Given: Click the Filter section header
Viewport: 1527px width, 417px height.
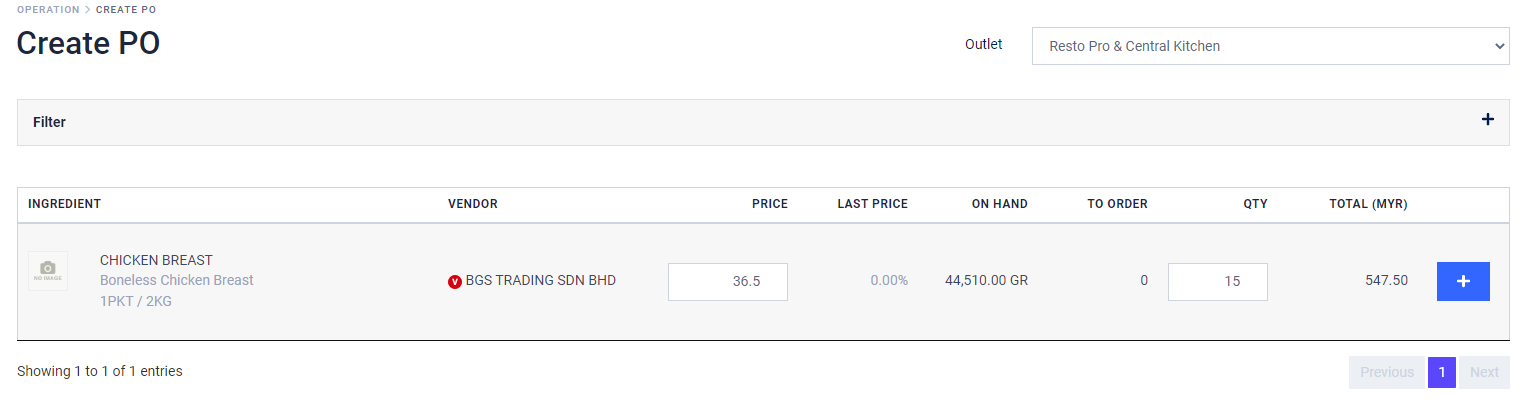Looking at the screenshot, I should point(50,122).
